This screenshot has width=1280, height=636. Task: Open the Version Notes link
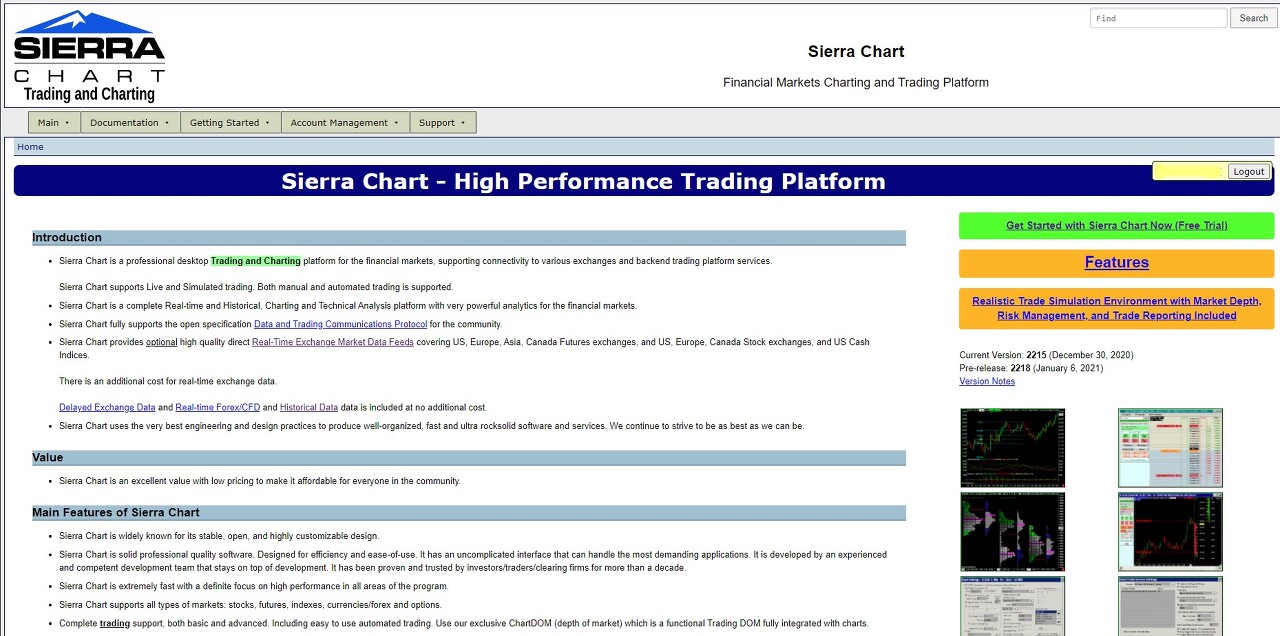(x=987, y=381)
